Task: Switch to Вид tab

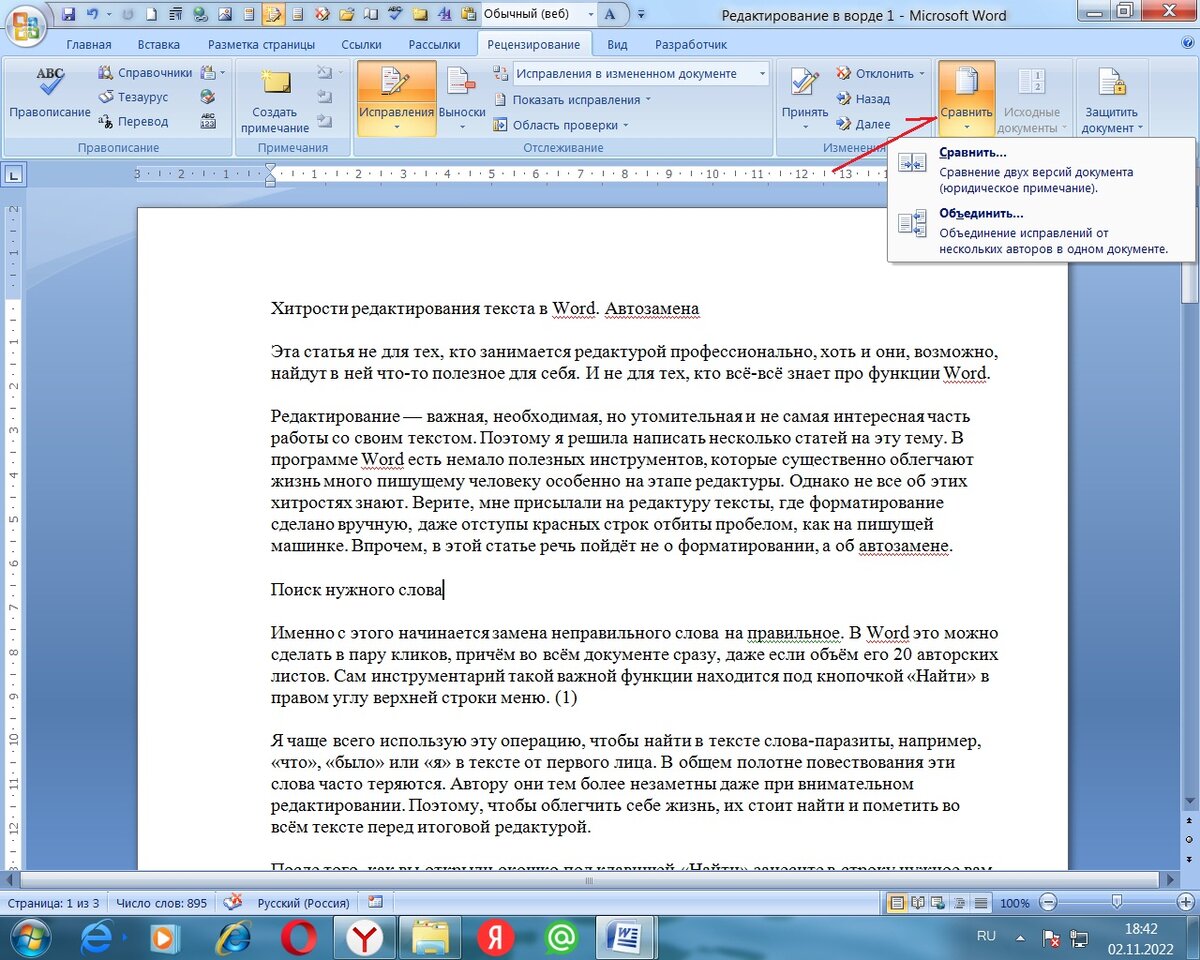Action: point(617,45)
